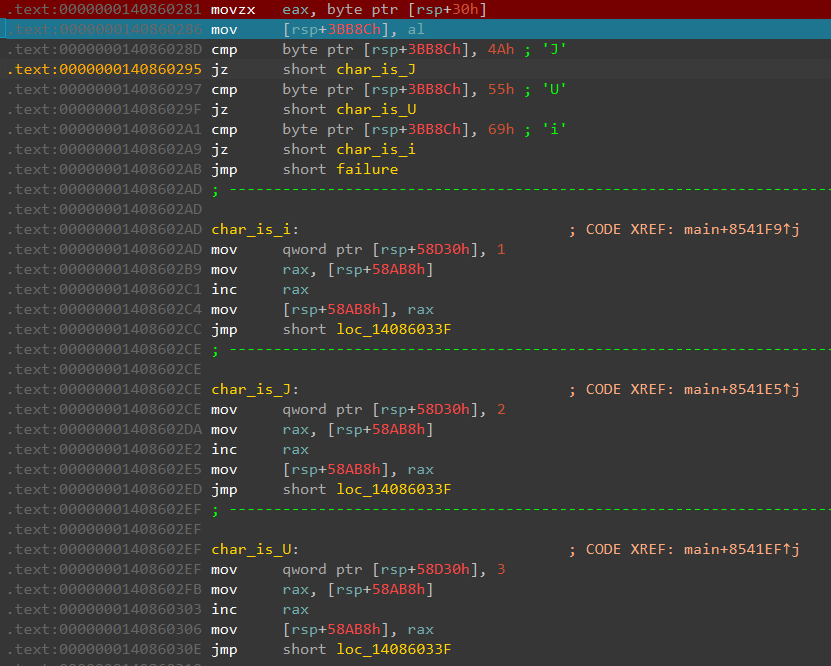This screenshot has width=831, height=666.
Task: Follow the main+8541E5 code xref
Action: pos(741,389)
